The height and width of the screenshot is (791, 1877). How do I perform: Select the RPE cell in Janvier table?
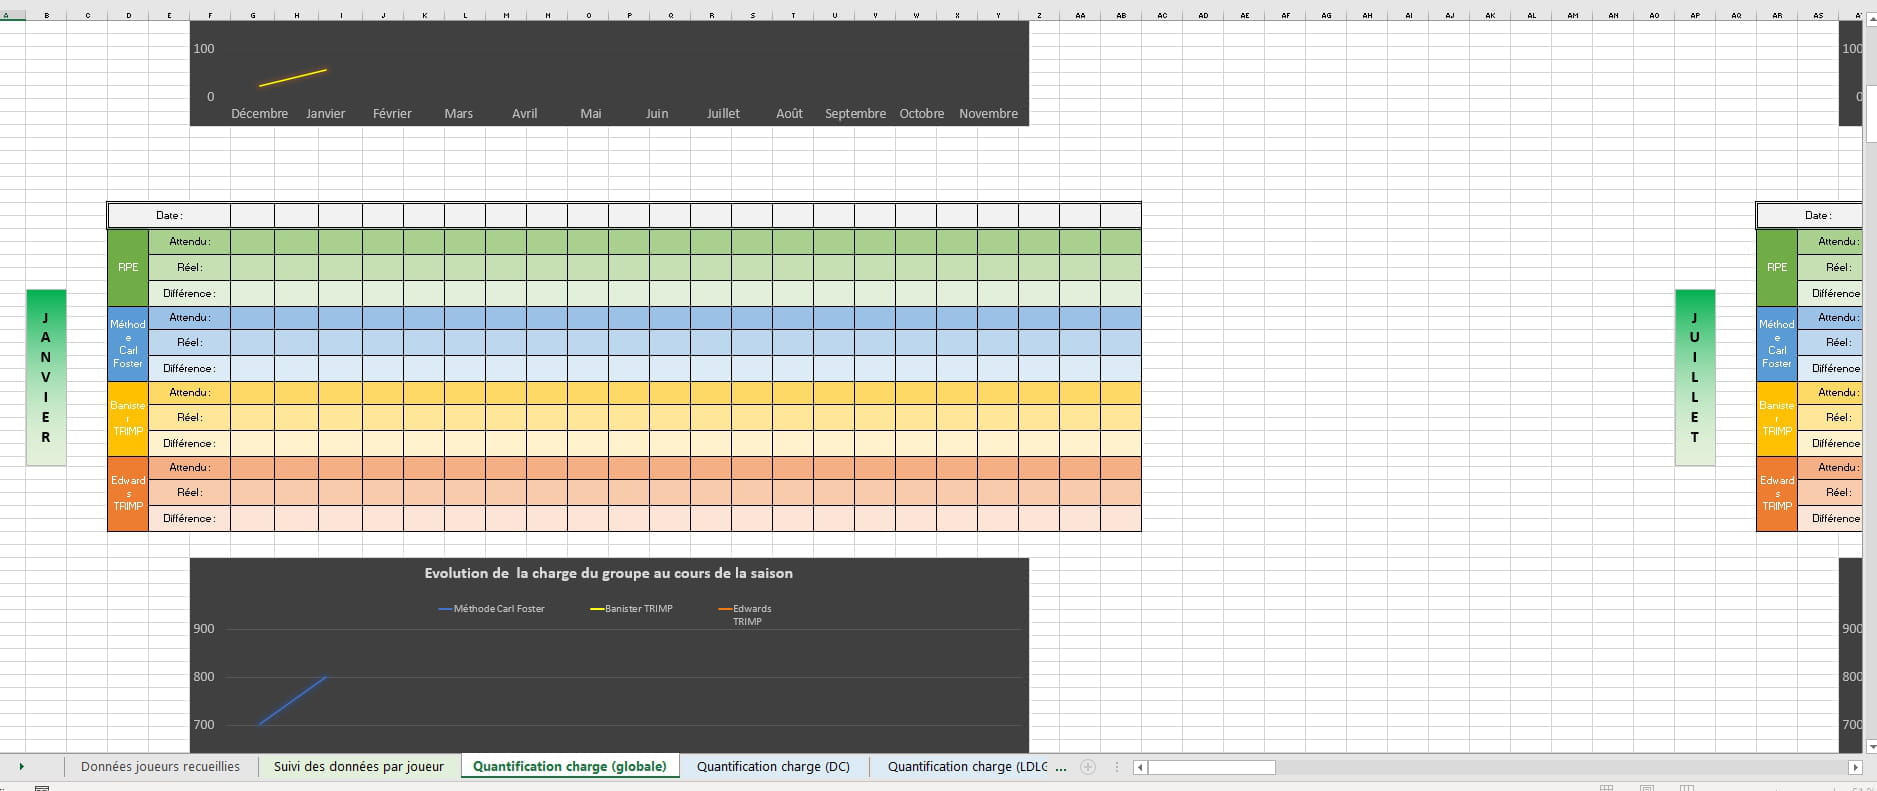point(128,267)
